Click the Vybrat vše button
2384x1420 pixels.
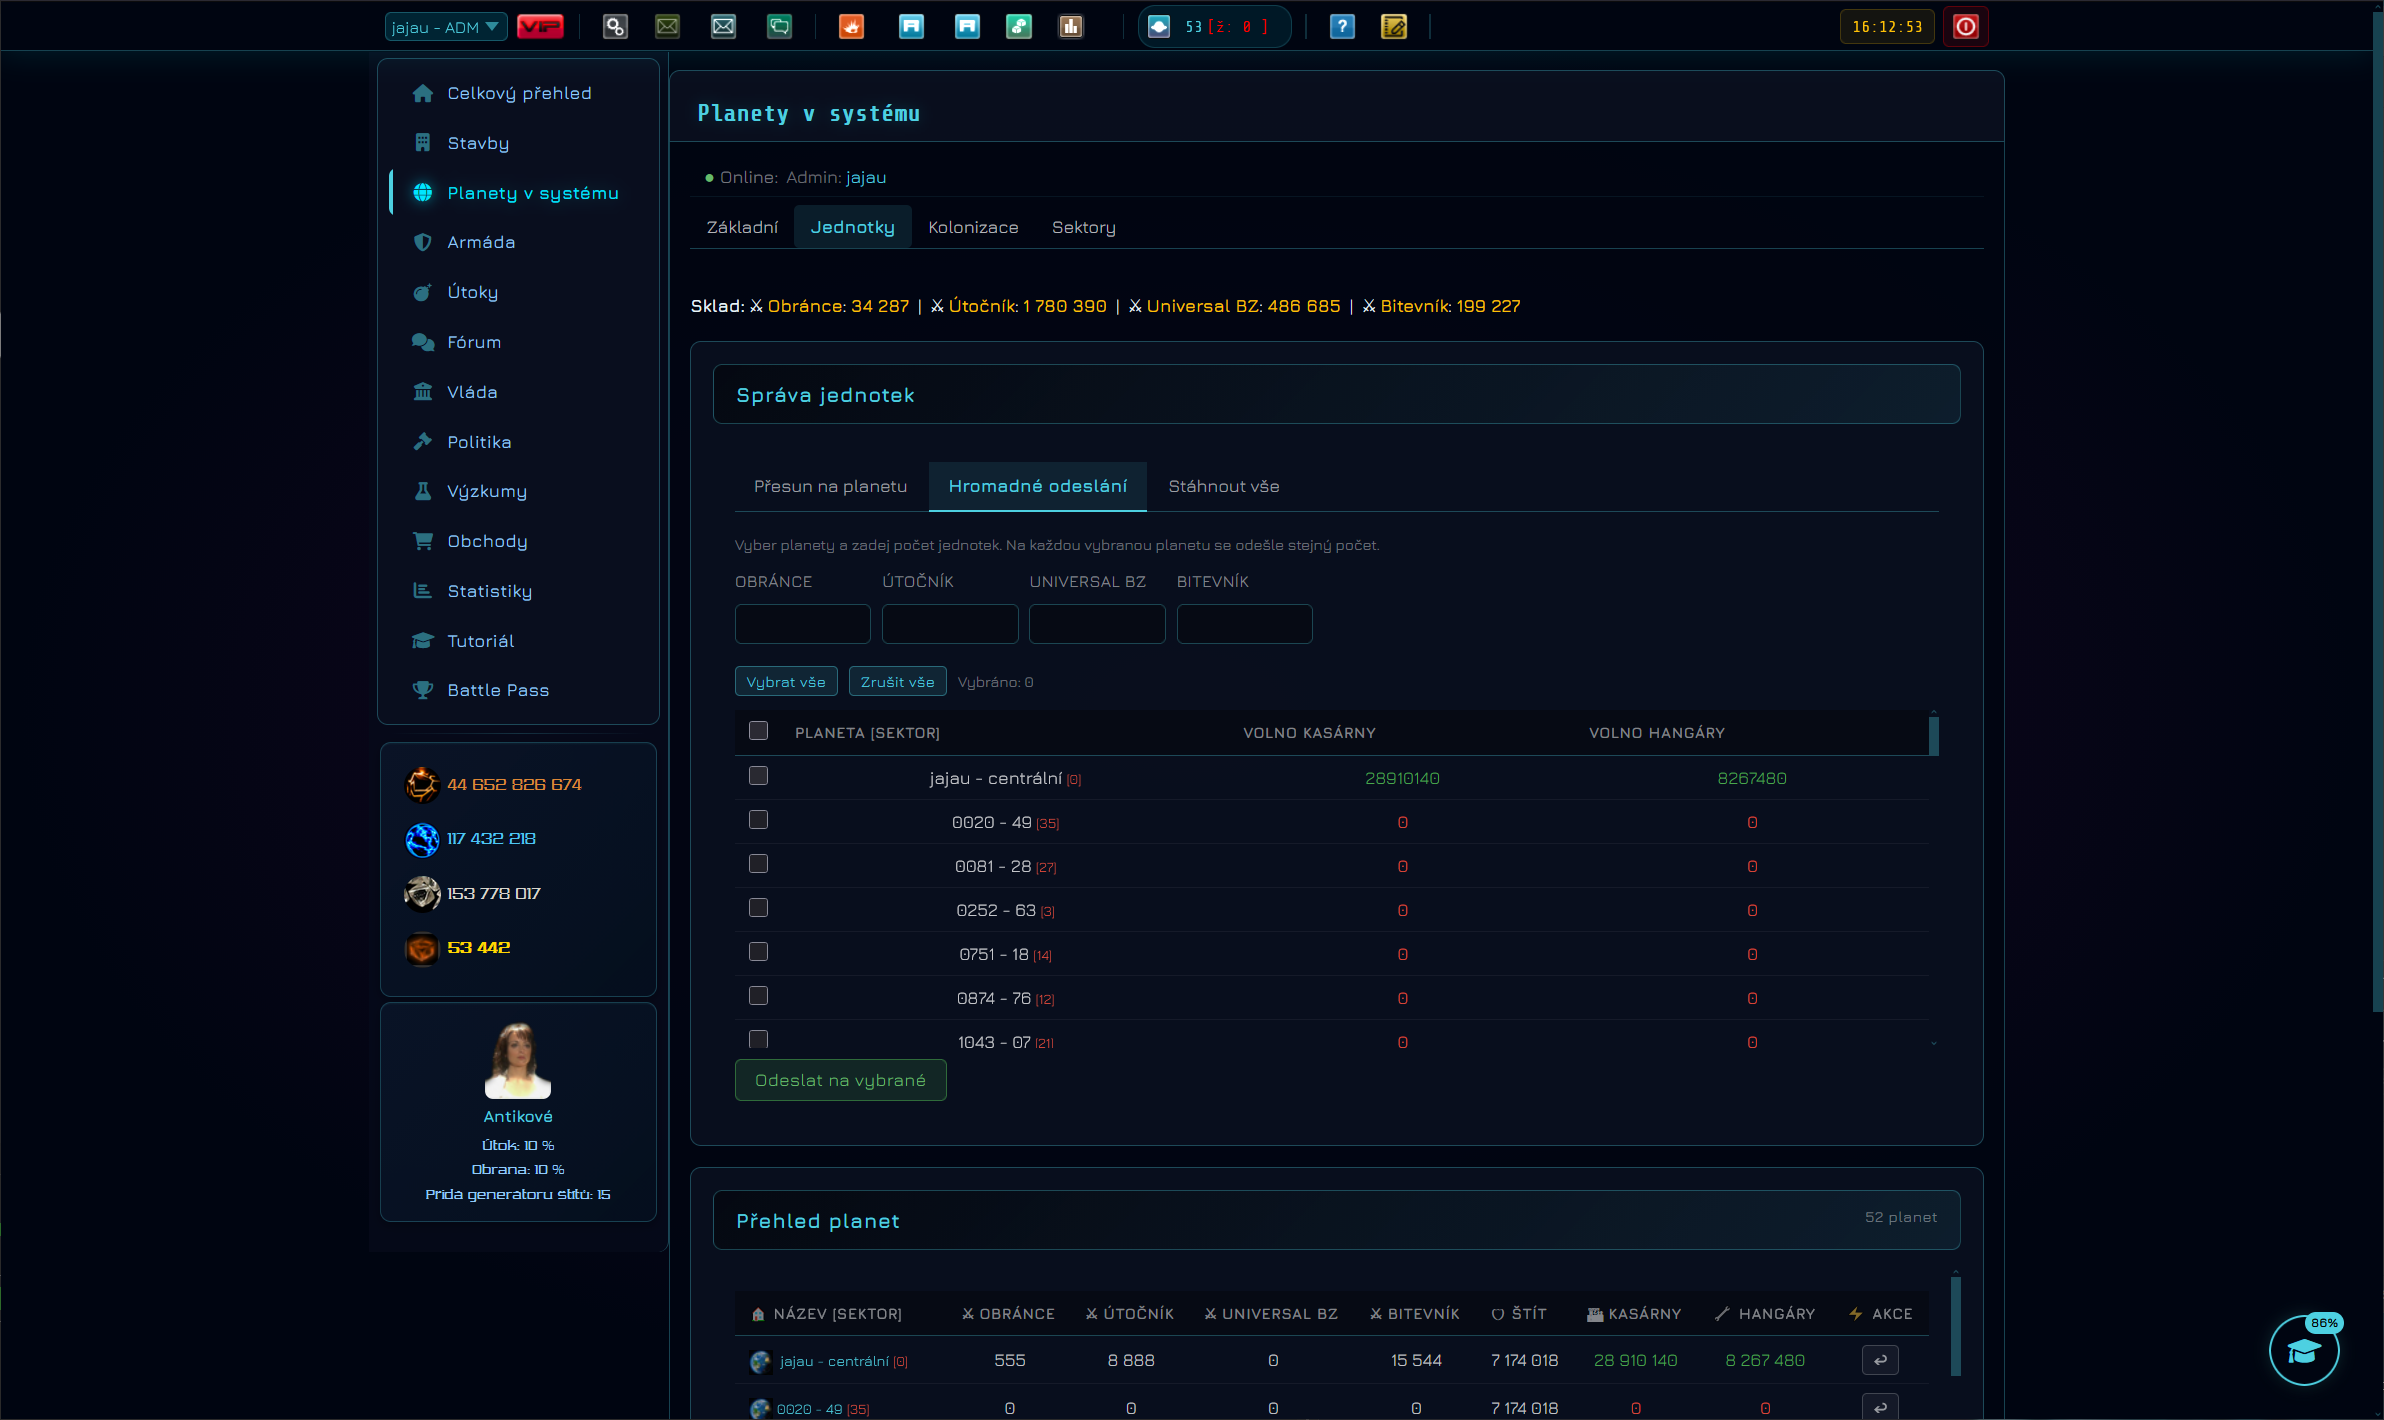(x=786, y=682)
